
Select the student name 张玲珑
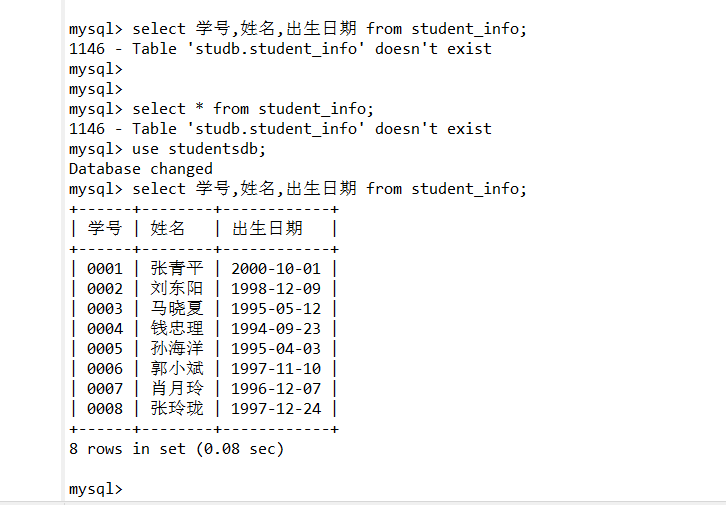tap(177, 409)
